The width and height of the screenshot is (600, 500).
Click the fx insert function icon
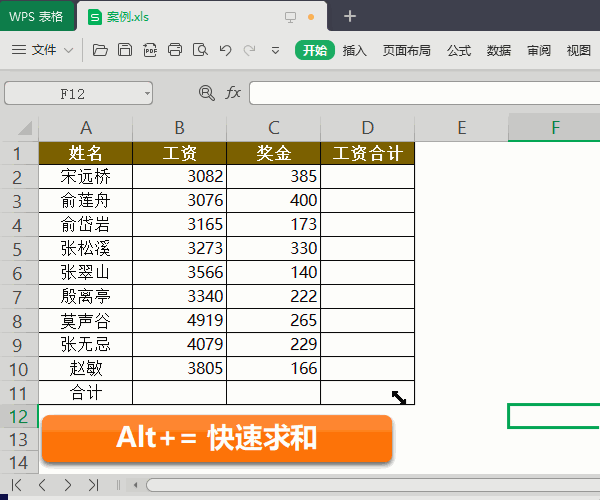[233, 93]
